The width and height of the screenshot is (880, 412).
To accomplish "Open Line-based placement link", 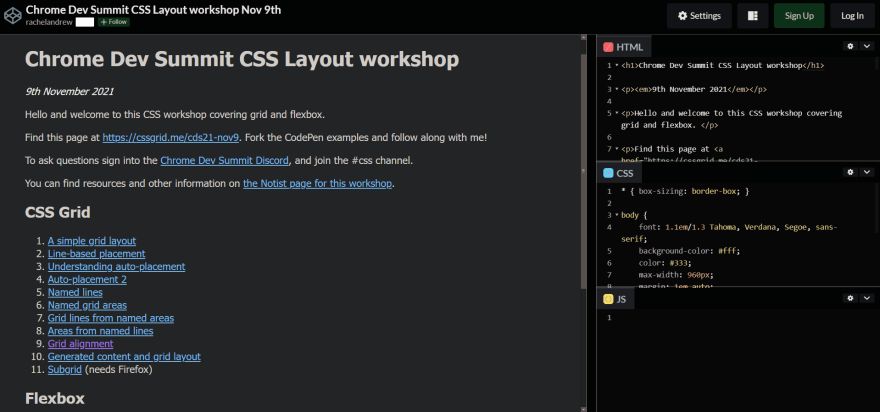I will [97, 254].
